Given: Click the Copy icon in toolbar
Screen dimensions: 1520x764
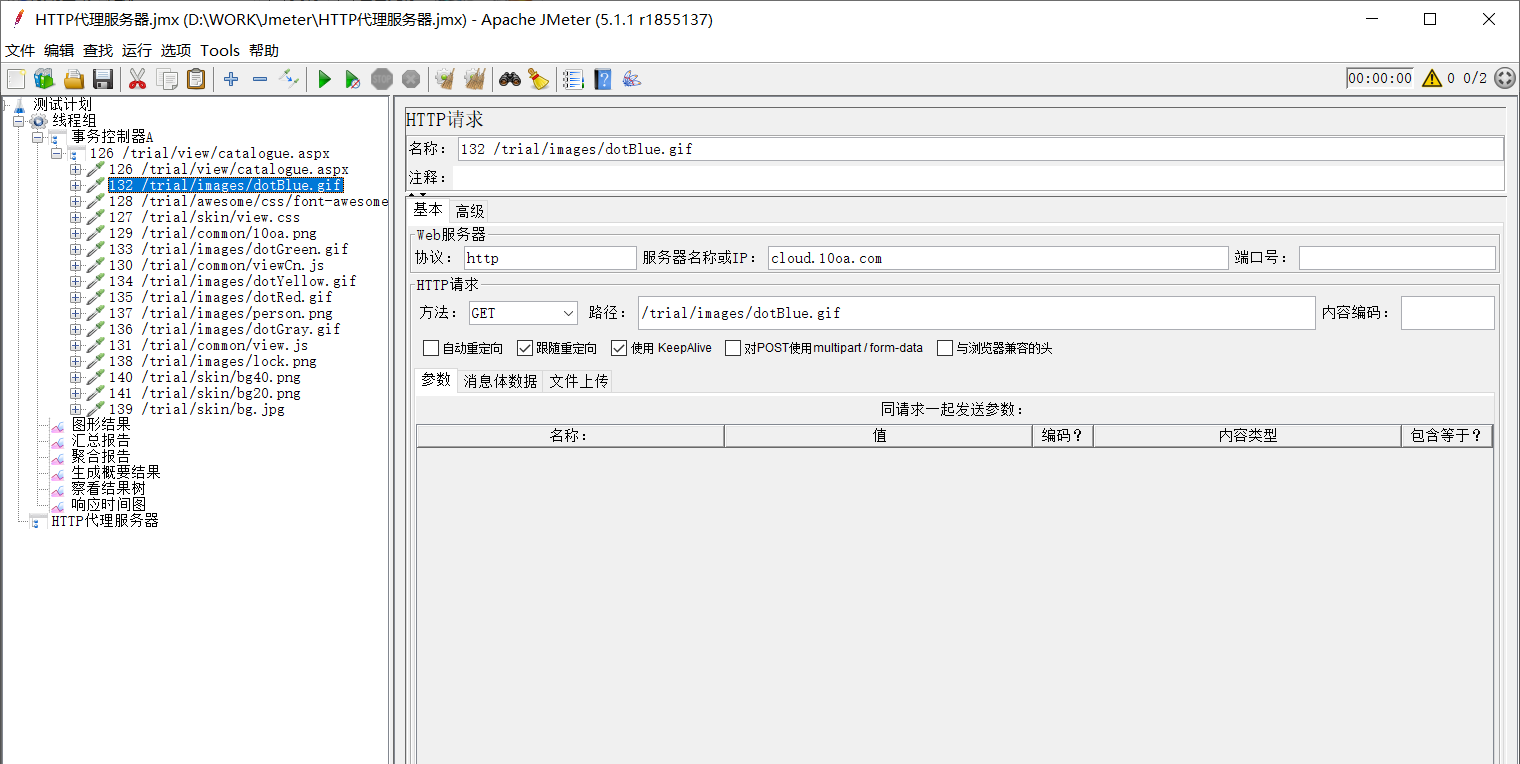Looking at the screenshot, I should coord(167,79).
